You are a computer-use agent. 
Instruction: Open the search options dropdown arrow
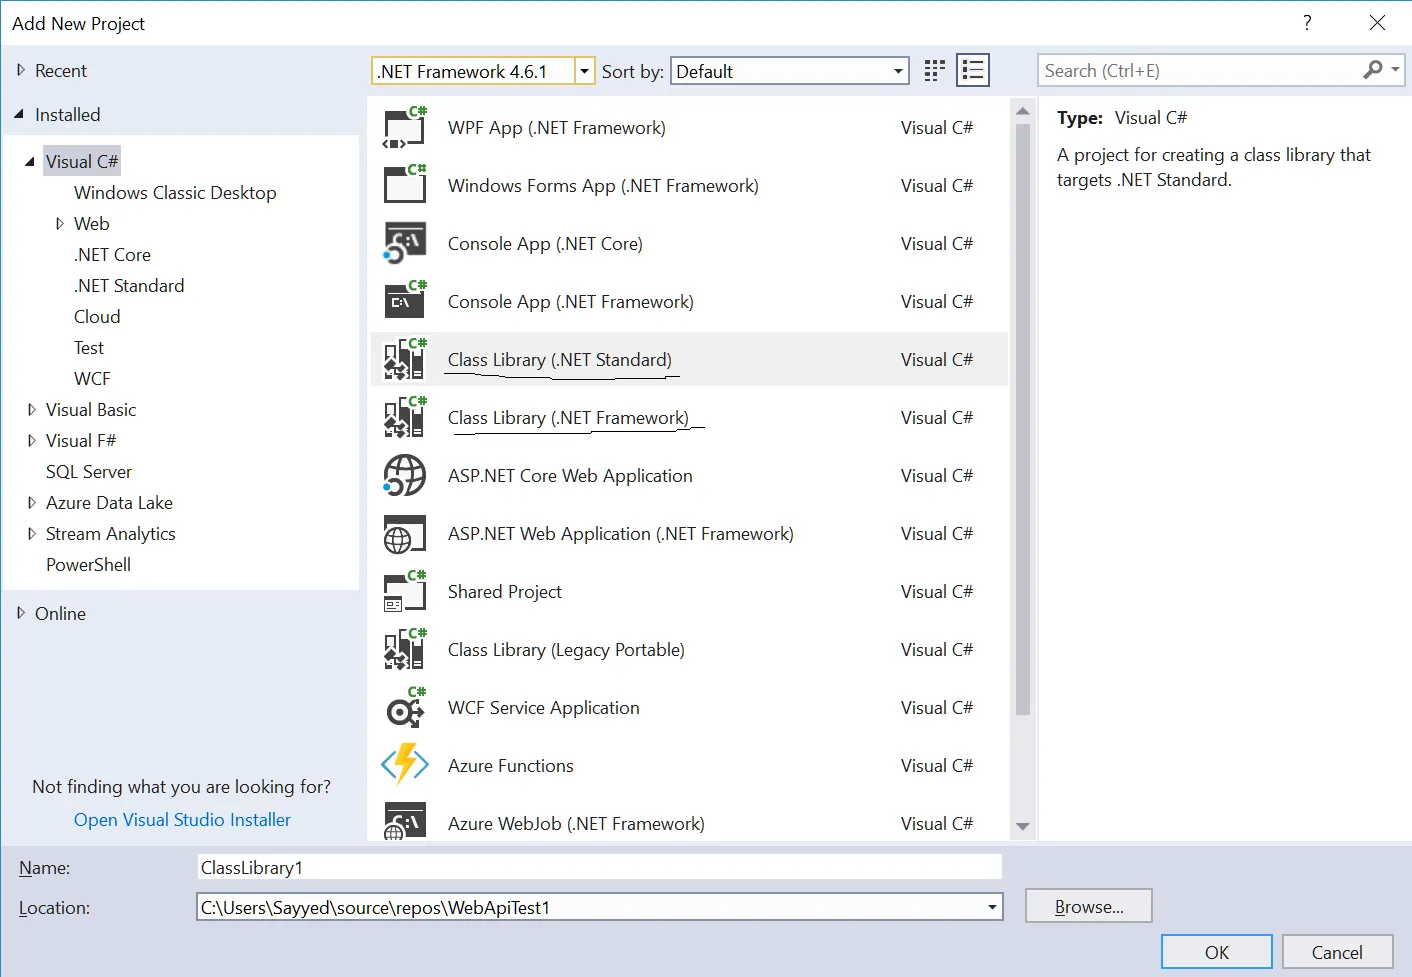coord(1395,70)
